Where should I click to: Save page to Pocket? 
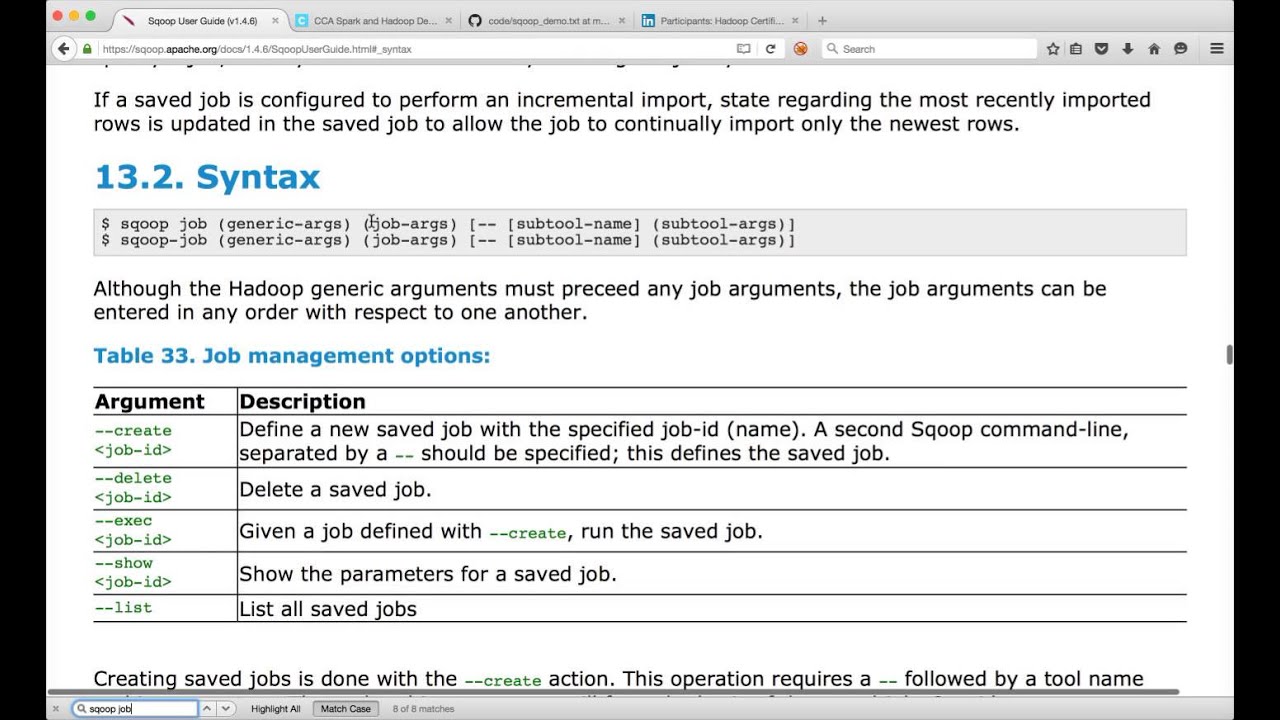click(x=1102, y=48)
